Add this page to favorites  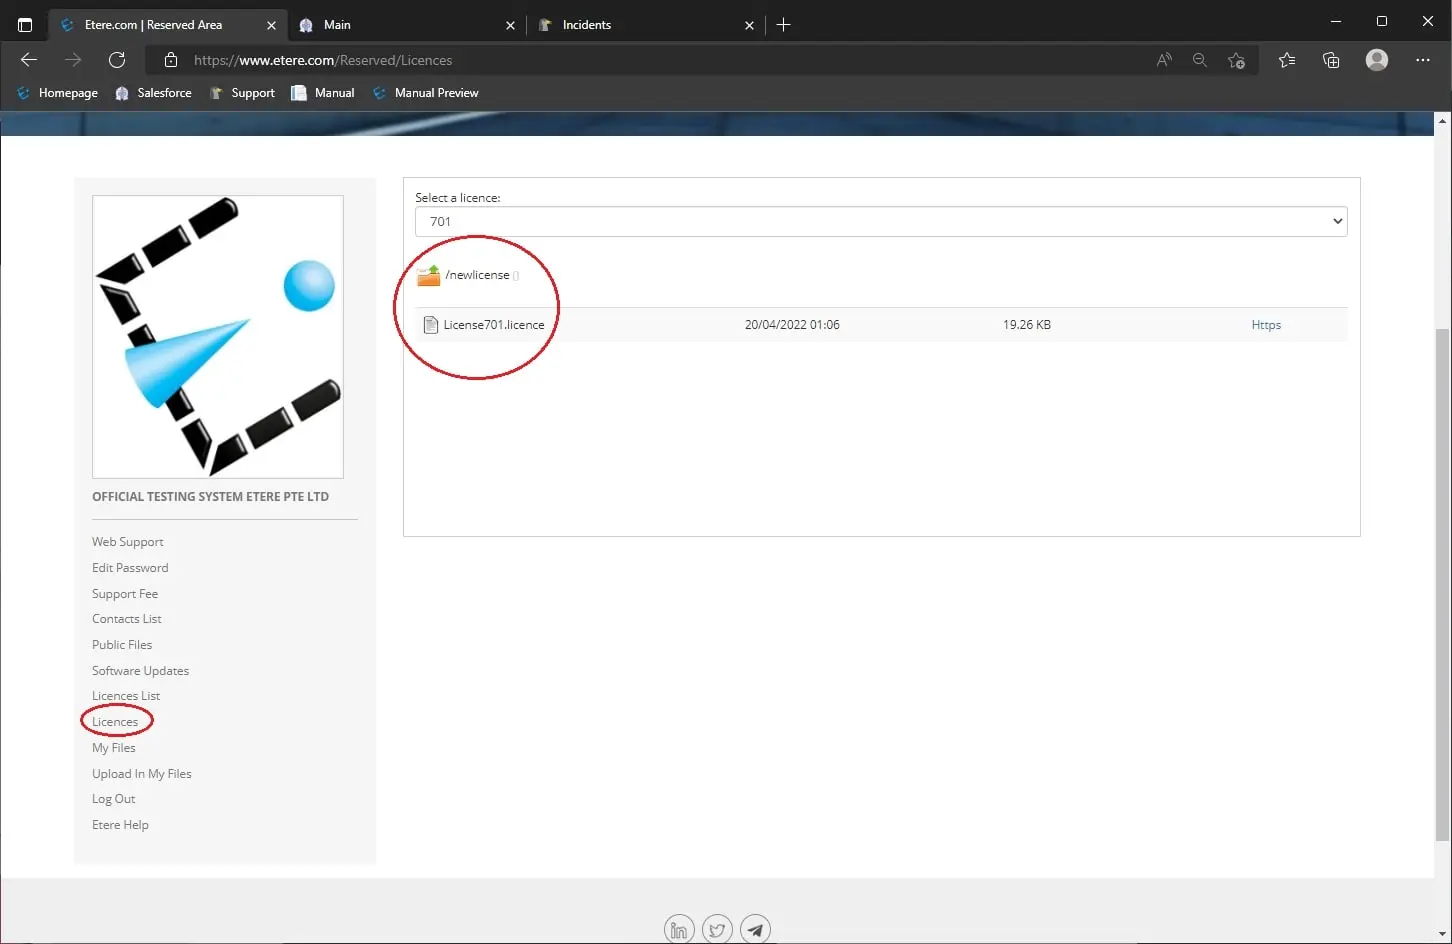(x=1237, y=60)
